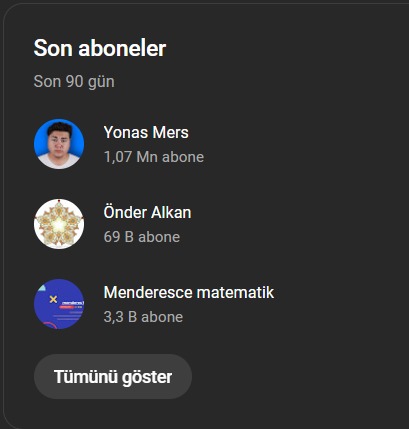Select the word matematik in third subscriber name
The height and width of the screenshot is (429, 409).
pyautogui.click(x=235, y=292)
